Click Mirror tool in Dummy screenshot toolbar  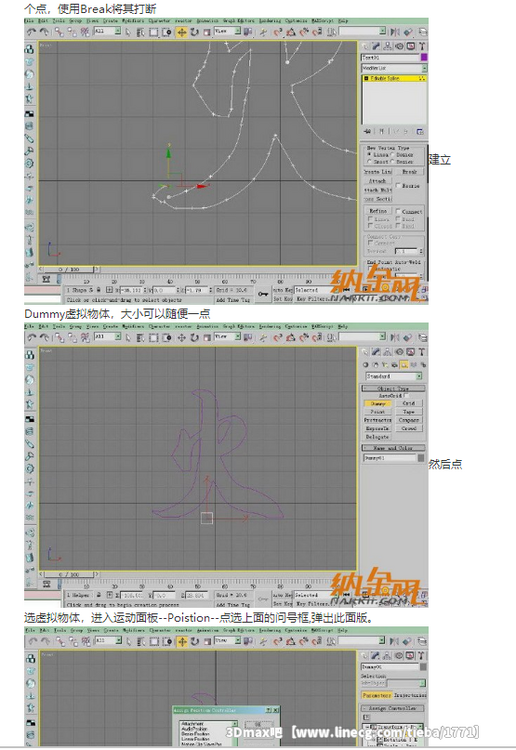coord(395,338)
